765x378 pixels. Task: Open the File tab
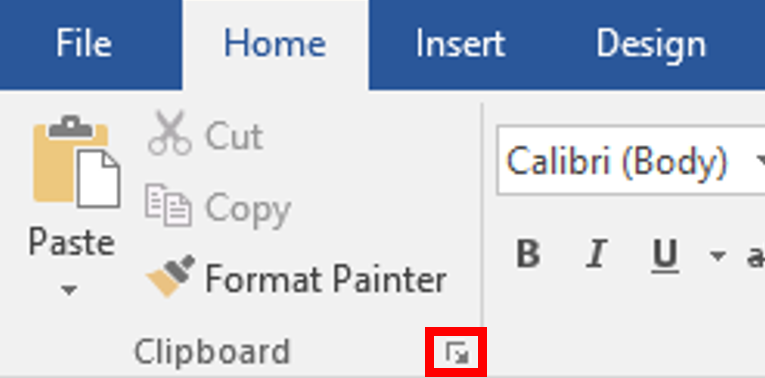coord(84,44)
